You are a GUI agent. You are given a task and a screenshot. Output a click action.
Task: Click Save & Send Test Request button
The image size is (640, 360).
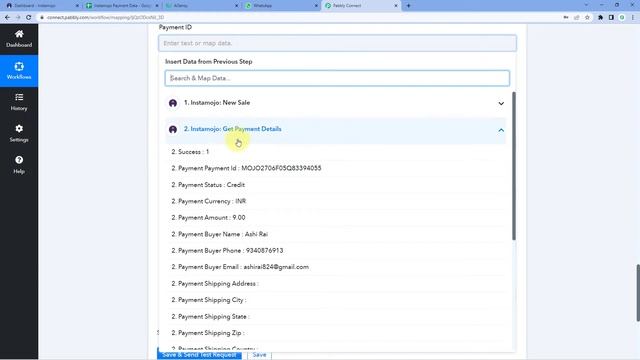point(199,355)
